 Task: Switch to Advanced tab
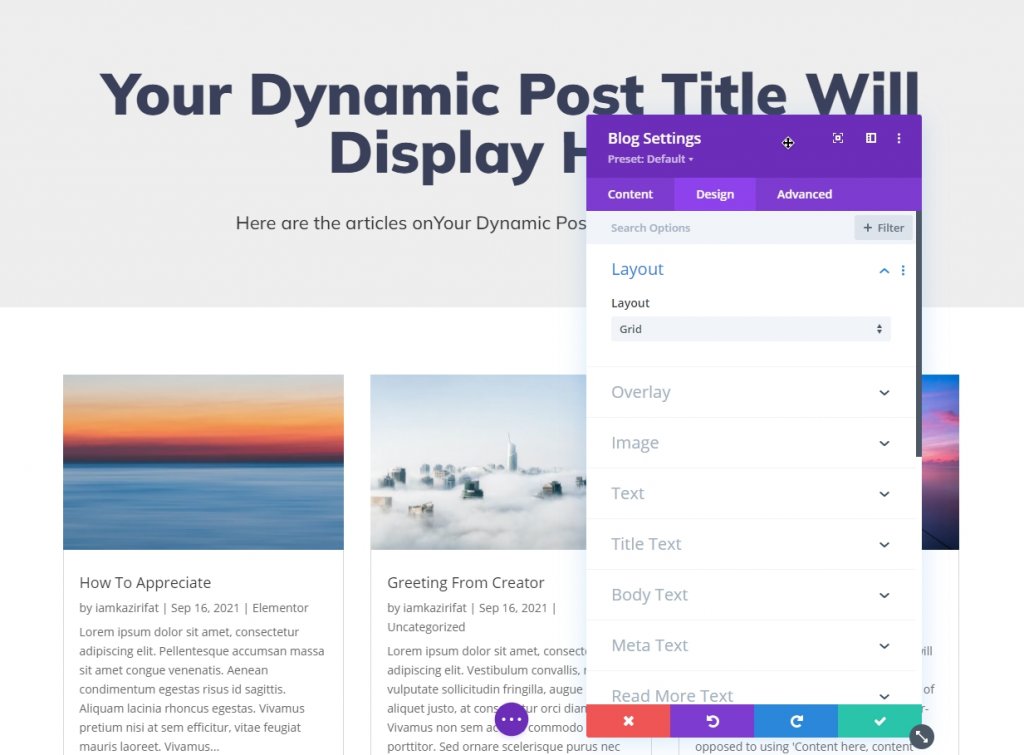(805, 194)
